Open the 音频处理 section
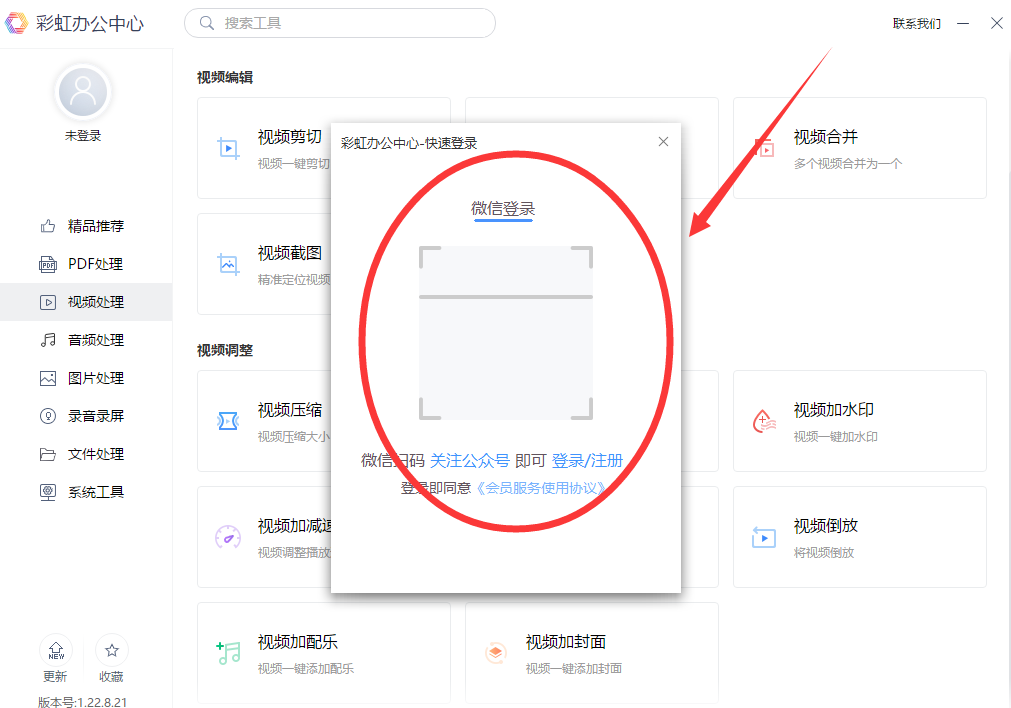 pos(86,340)
